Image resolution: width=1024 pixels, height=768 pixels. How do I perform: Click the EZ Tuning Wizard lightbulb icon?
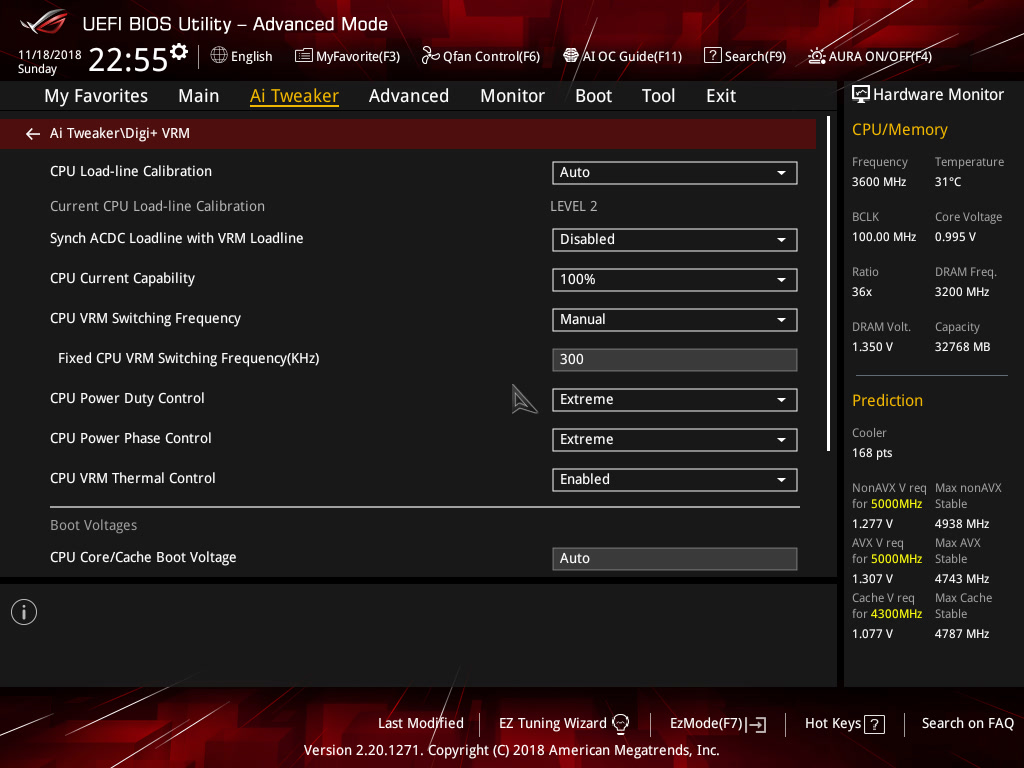pyautogui.click(x=620, y=723)
